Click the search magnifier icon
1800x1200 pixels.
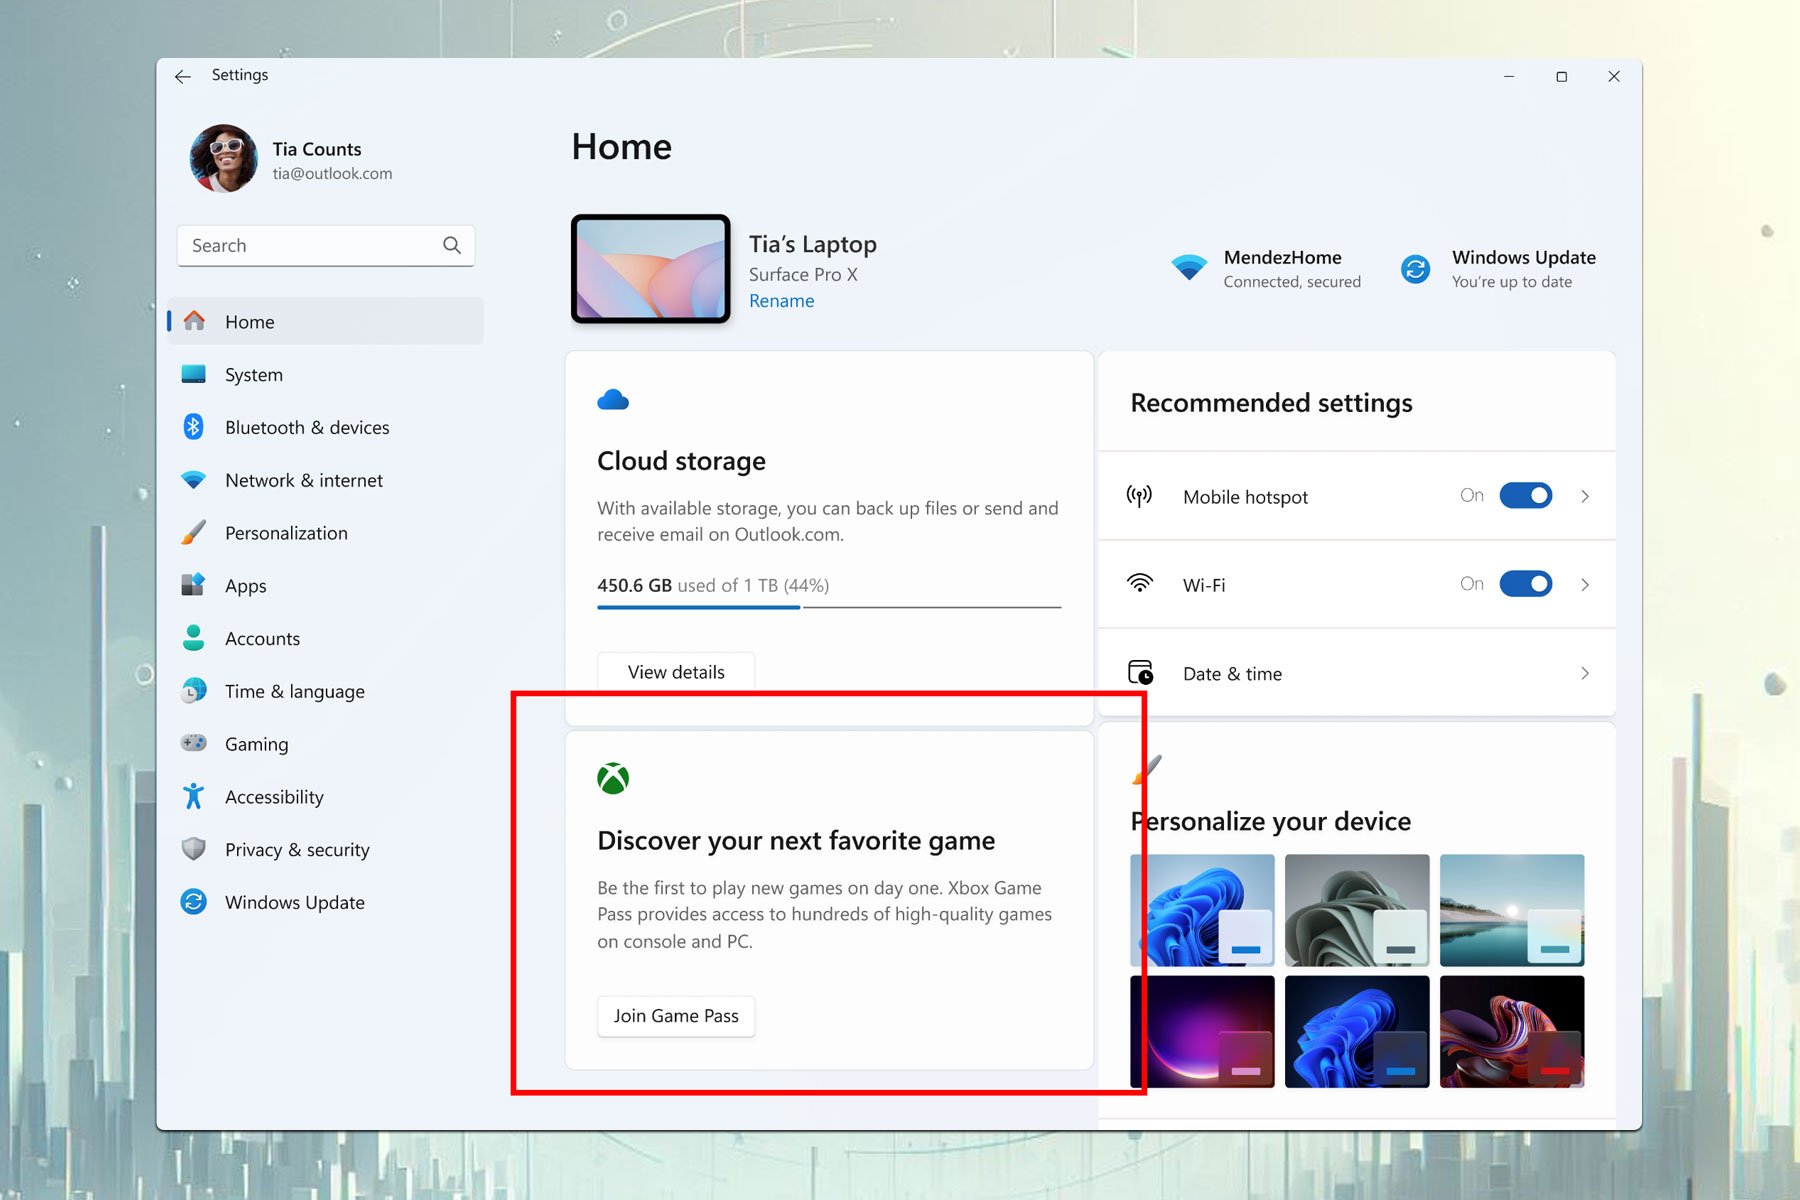pos(452,245)
